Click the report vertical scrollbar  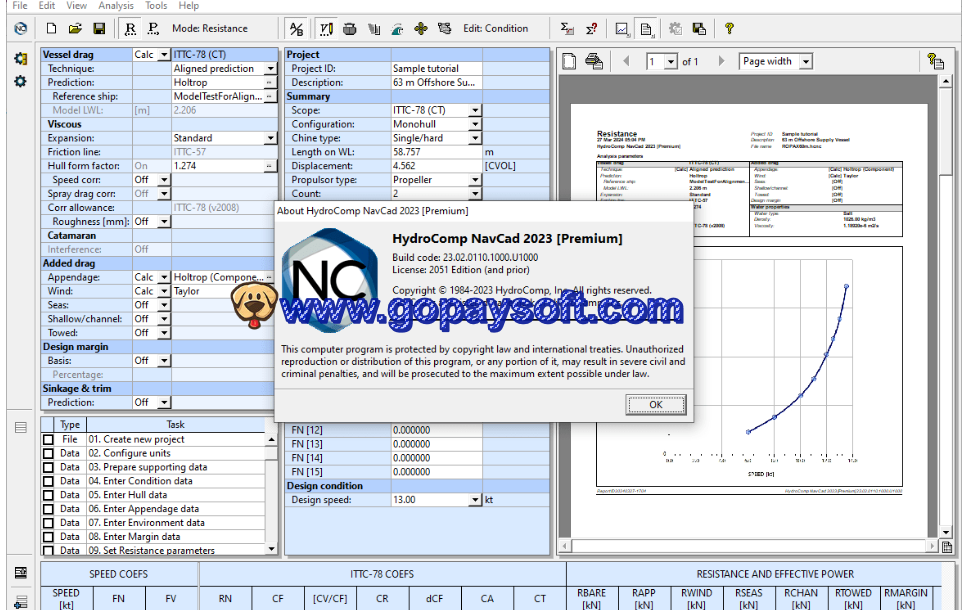point(946,307)
